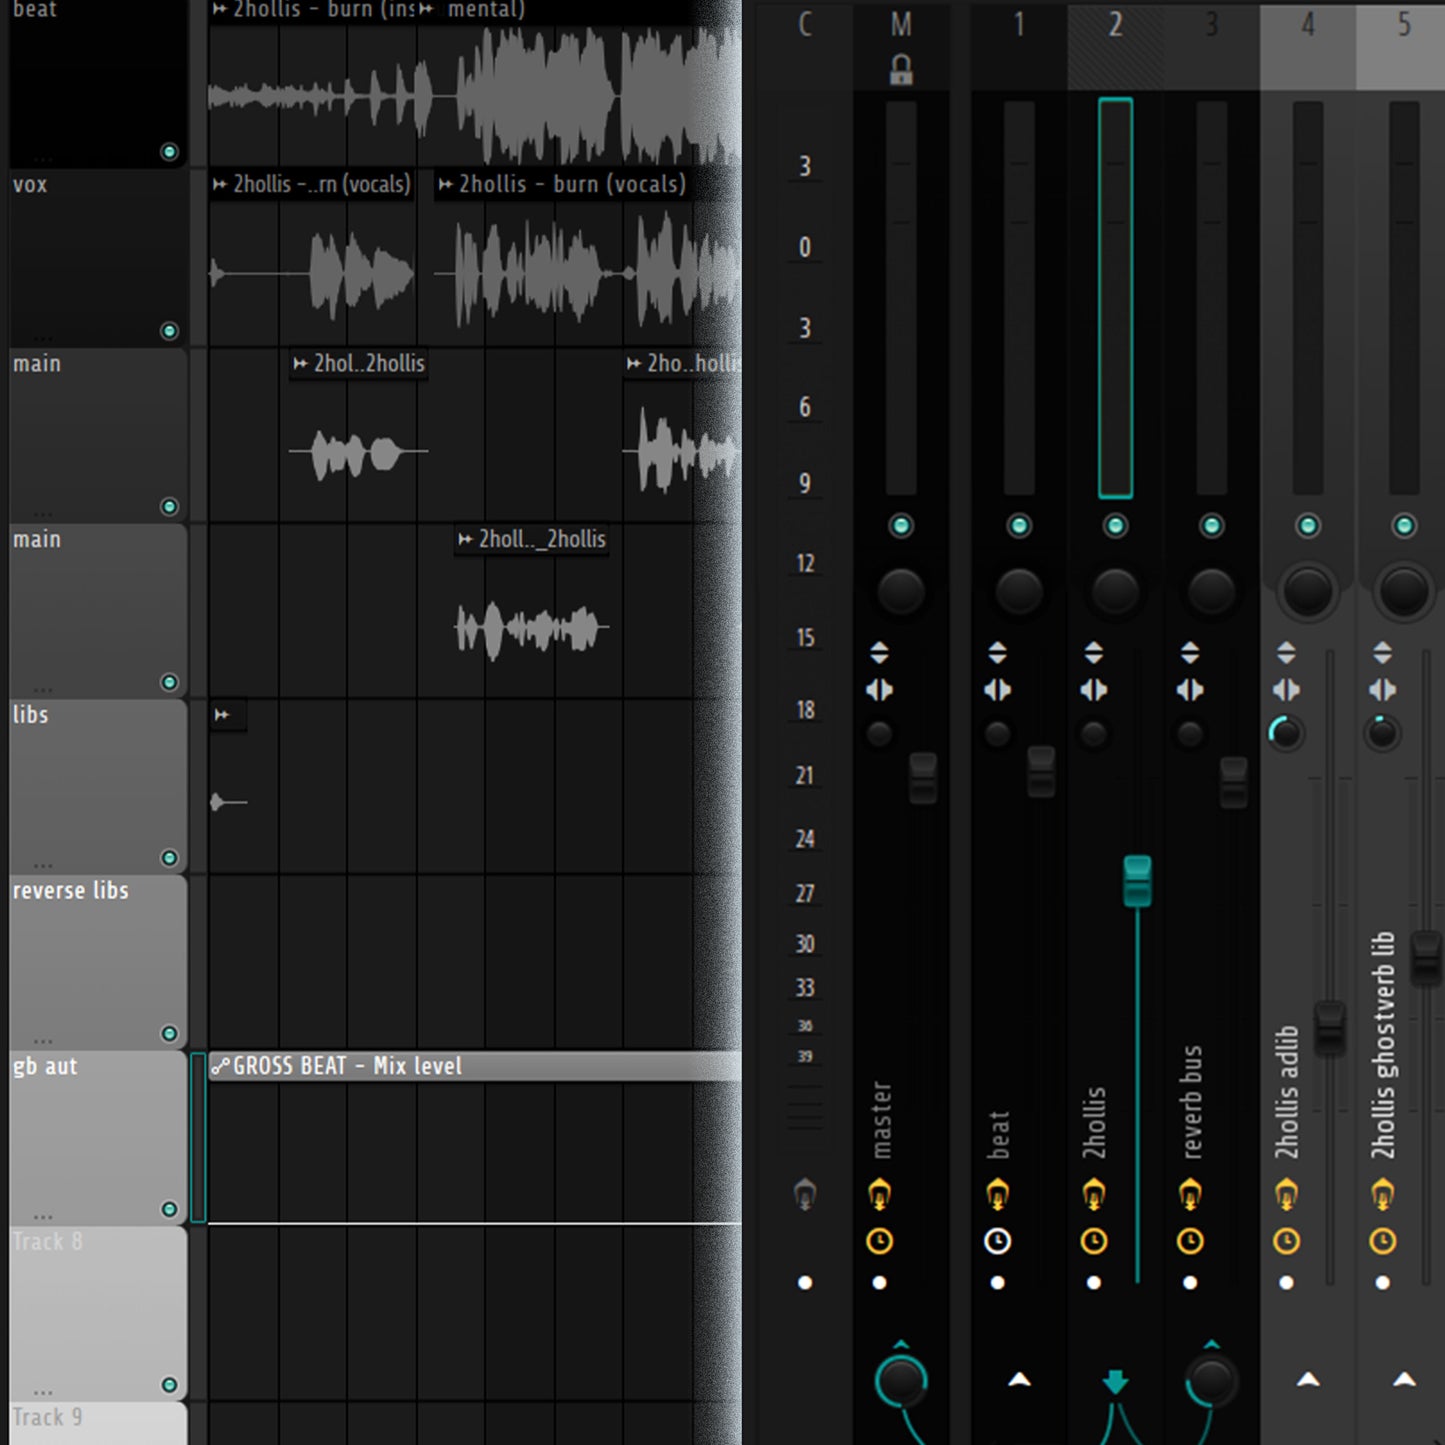Viewport: 1445px width, 1445px height.
Task: Swap left/right channels on 2hollis mixer track
Action: pos(1094,690)
